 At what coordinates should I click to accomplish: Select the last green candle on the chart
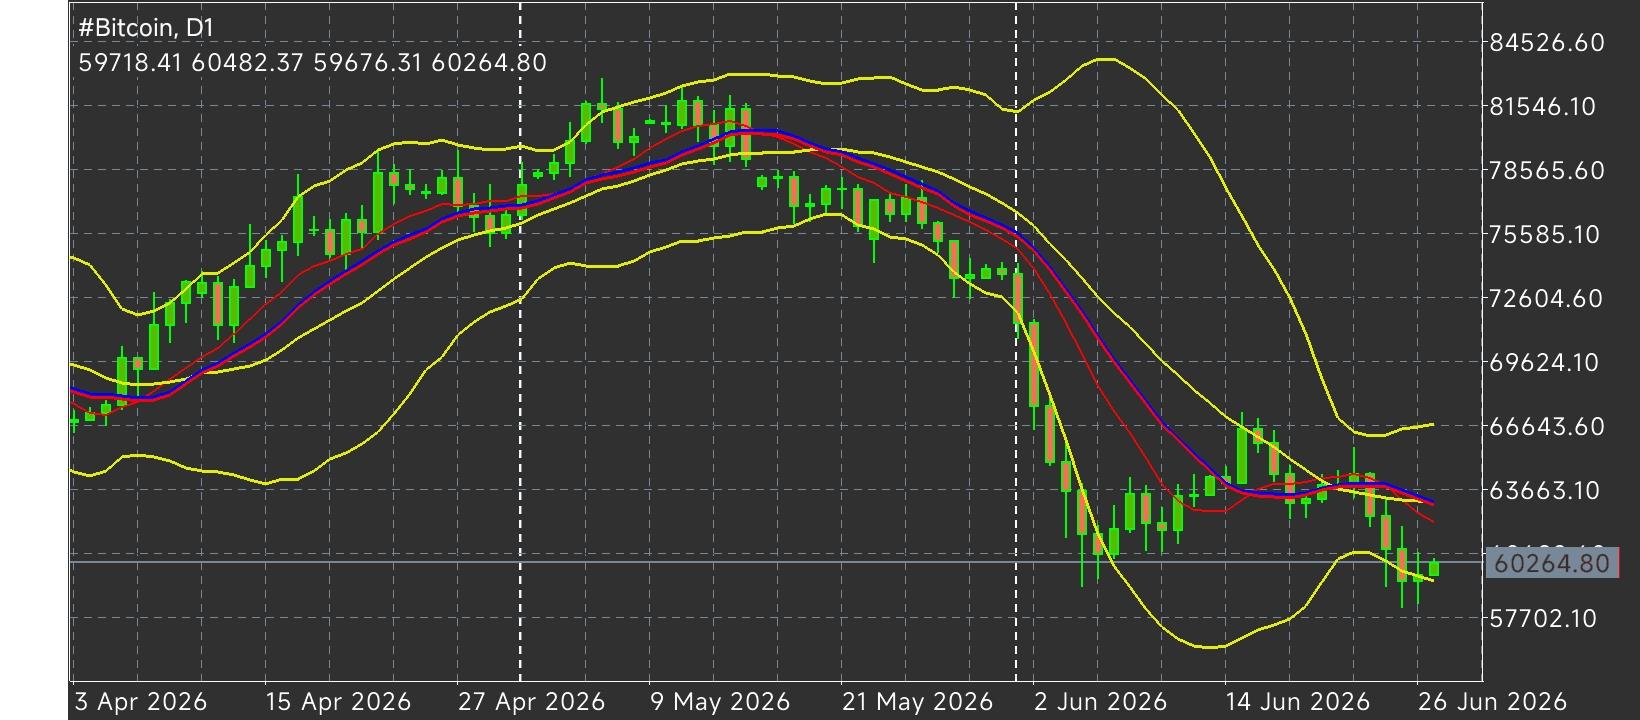tap(1434, 568)
